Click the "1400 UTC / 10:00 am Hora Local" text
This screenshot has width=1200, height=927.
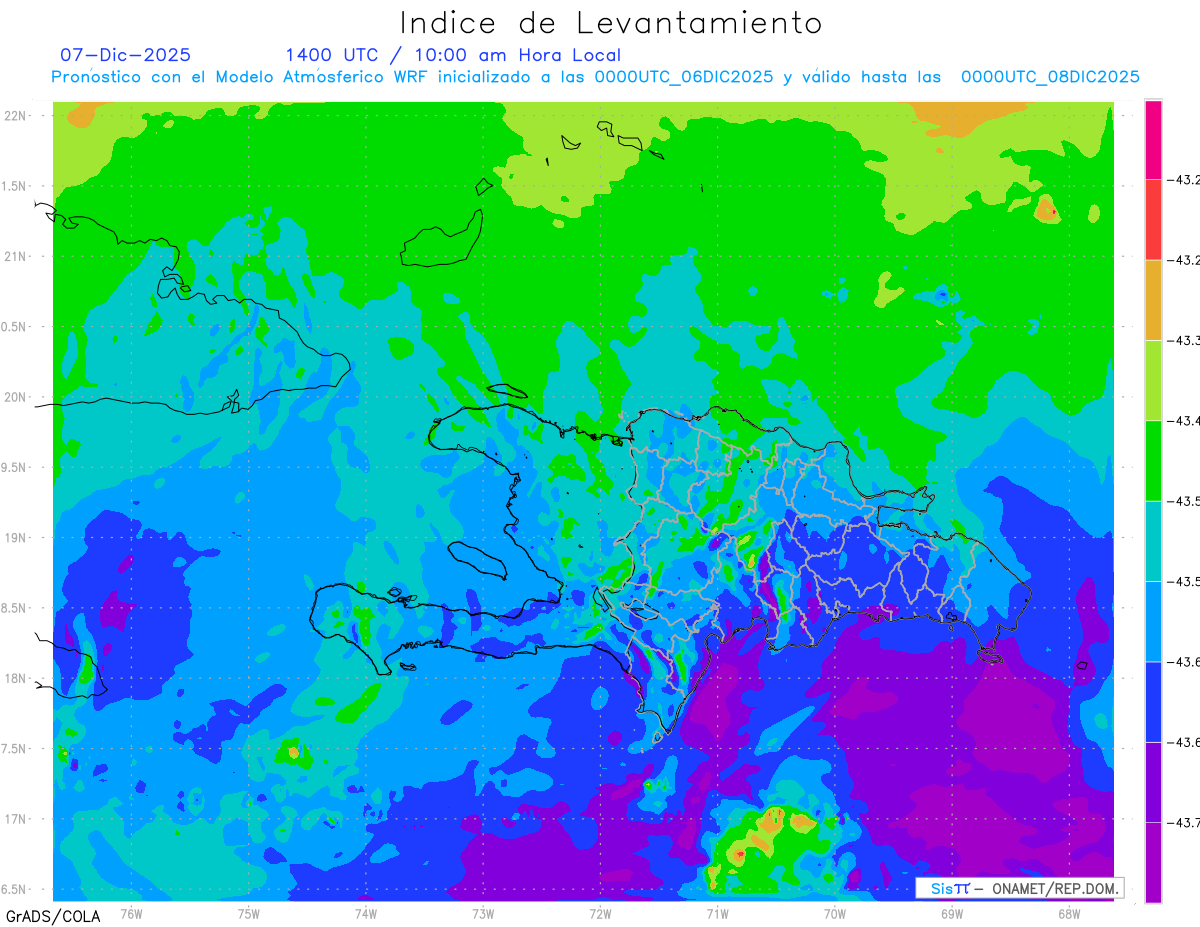pos(453,55)
